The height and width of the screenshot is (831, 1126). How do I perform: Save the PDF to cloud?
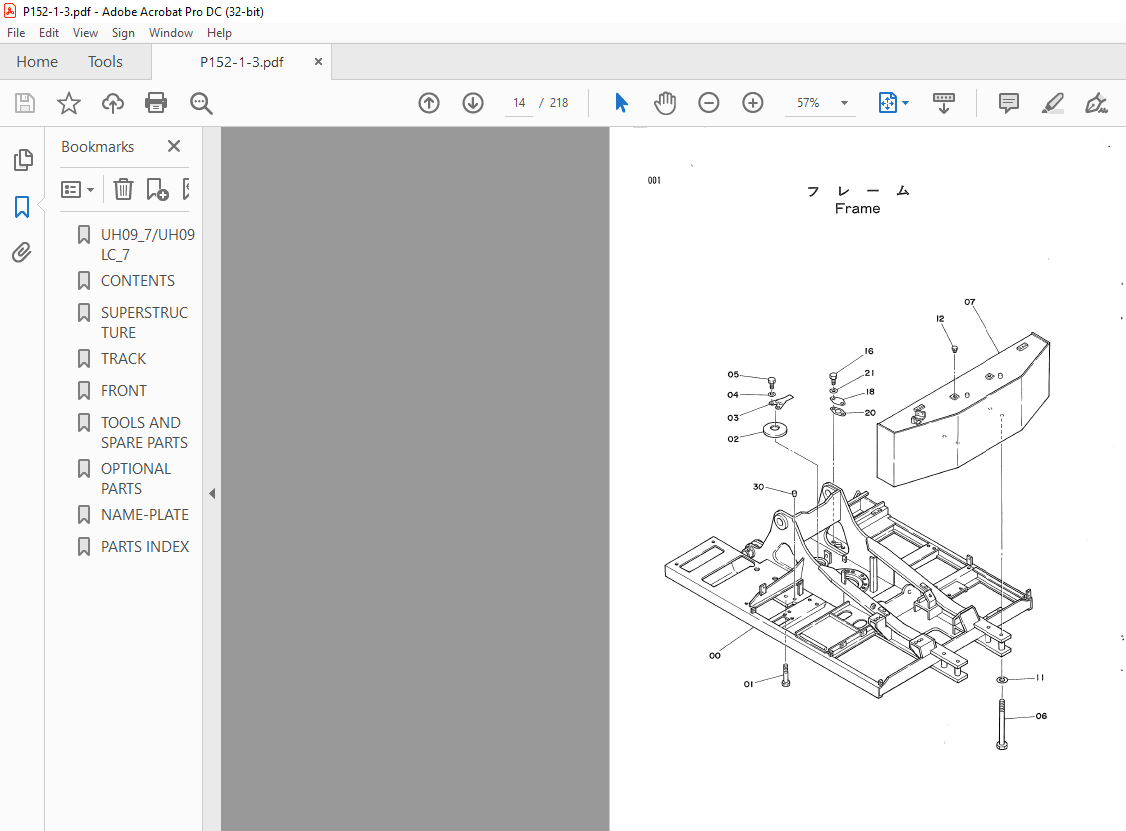coord(112,102)
